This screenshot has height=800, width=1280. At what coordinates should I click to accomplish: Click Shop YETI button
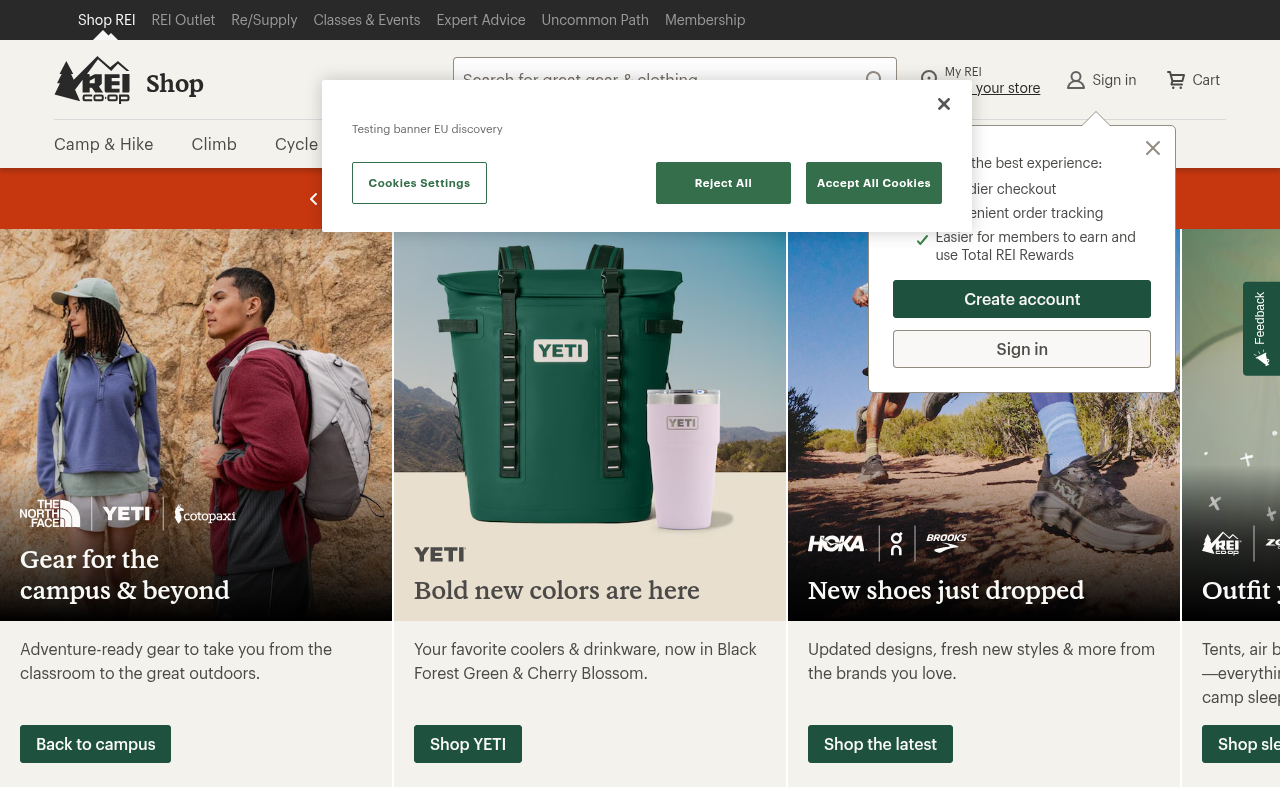(x=468, y=744)
